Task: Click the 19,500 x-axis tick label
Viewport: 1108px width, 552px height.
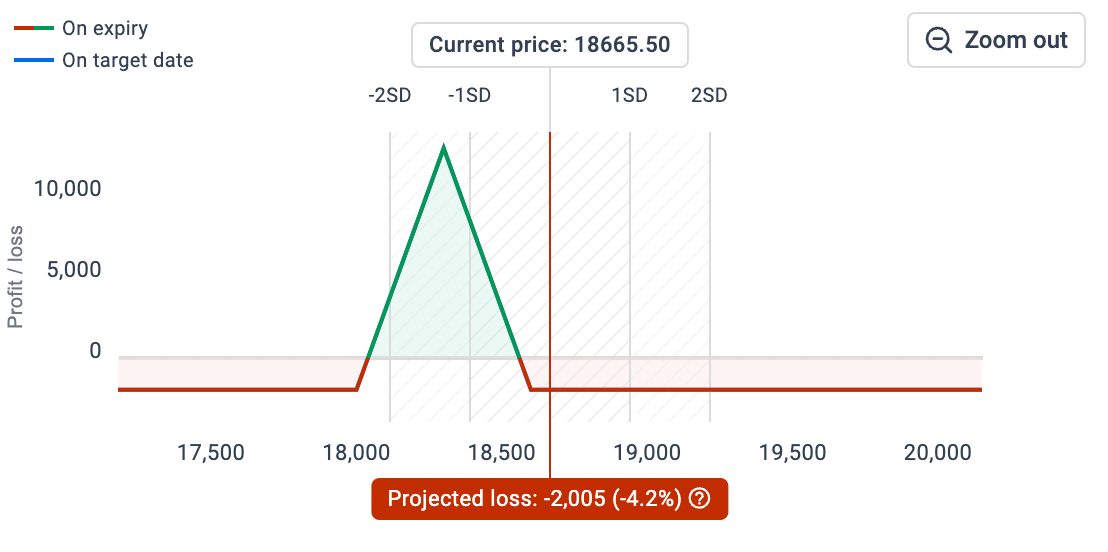Action: tap(793, 453)
